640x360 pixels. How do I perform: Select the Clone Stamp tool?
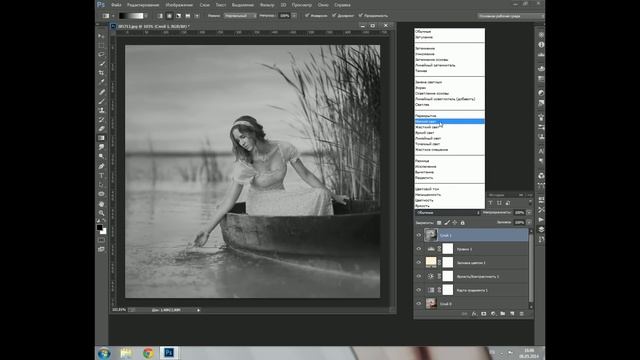[x=101, y=110]
